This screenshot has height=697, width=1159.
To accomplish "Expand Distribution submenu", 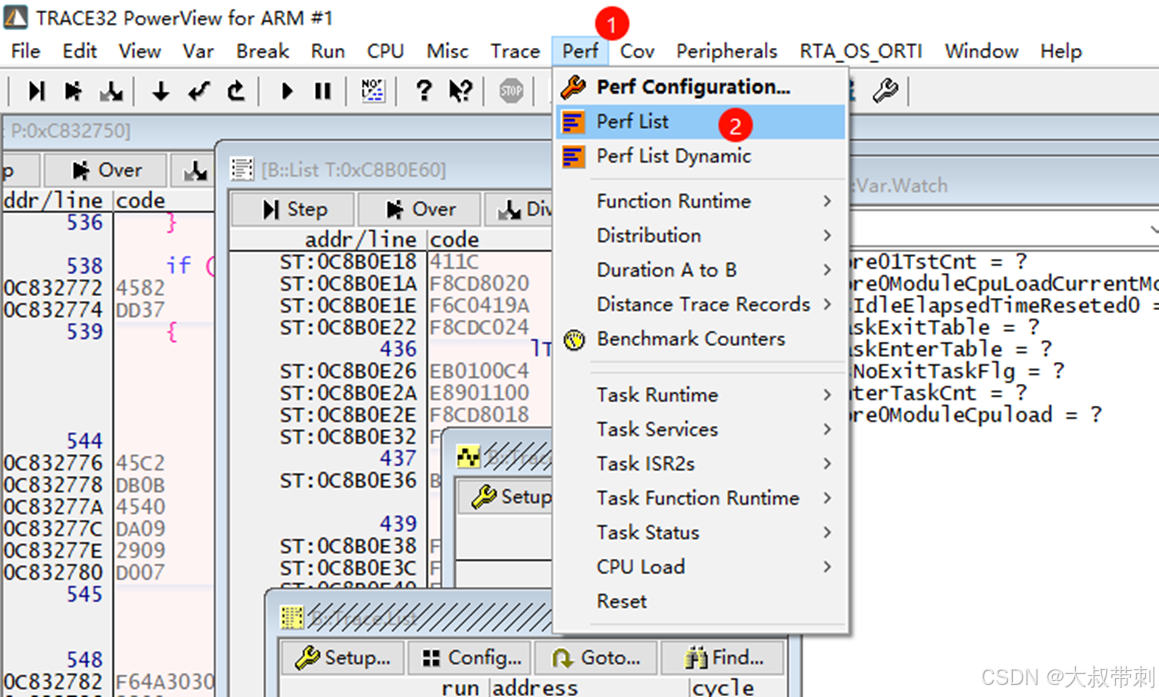I will 700,236.
